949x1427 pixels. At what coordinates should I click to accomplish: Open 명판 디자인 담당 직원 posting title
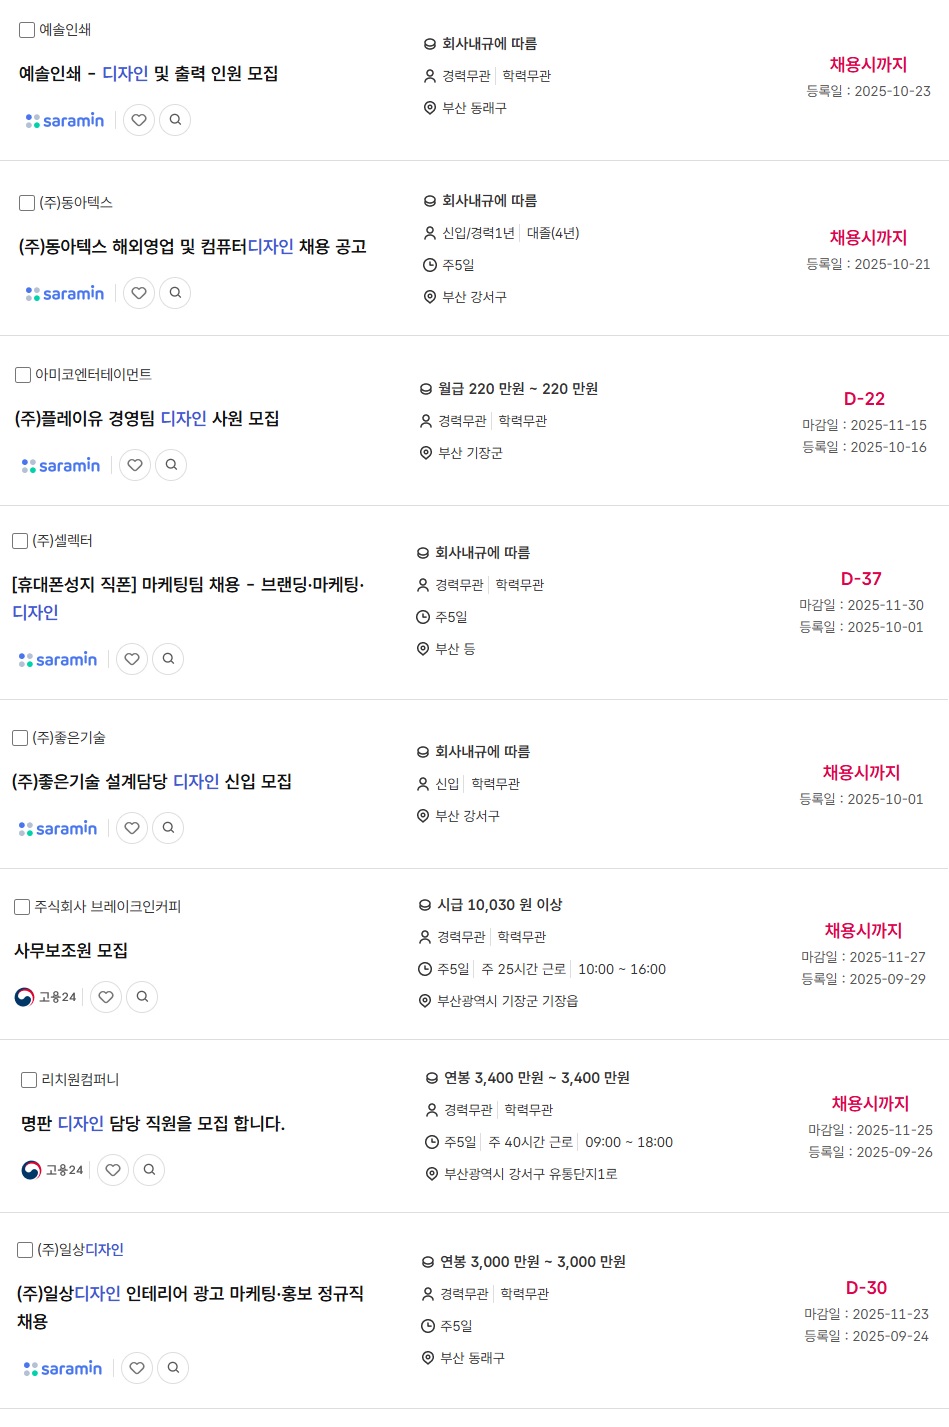coord(153,1124)
